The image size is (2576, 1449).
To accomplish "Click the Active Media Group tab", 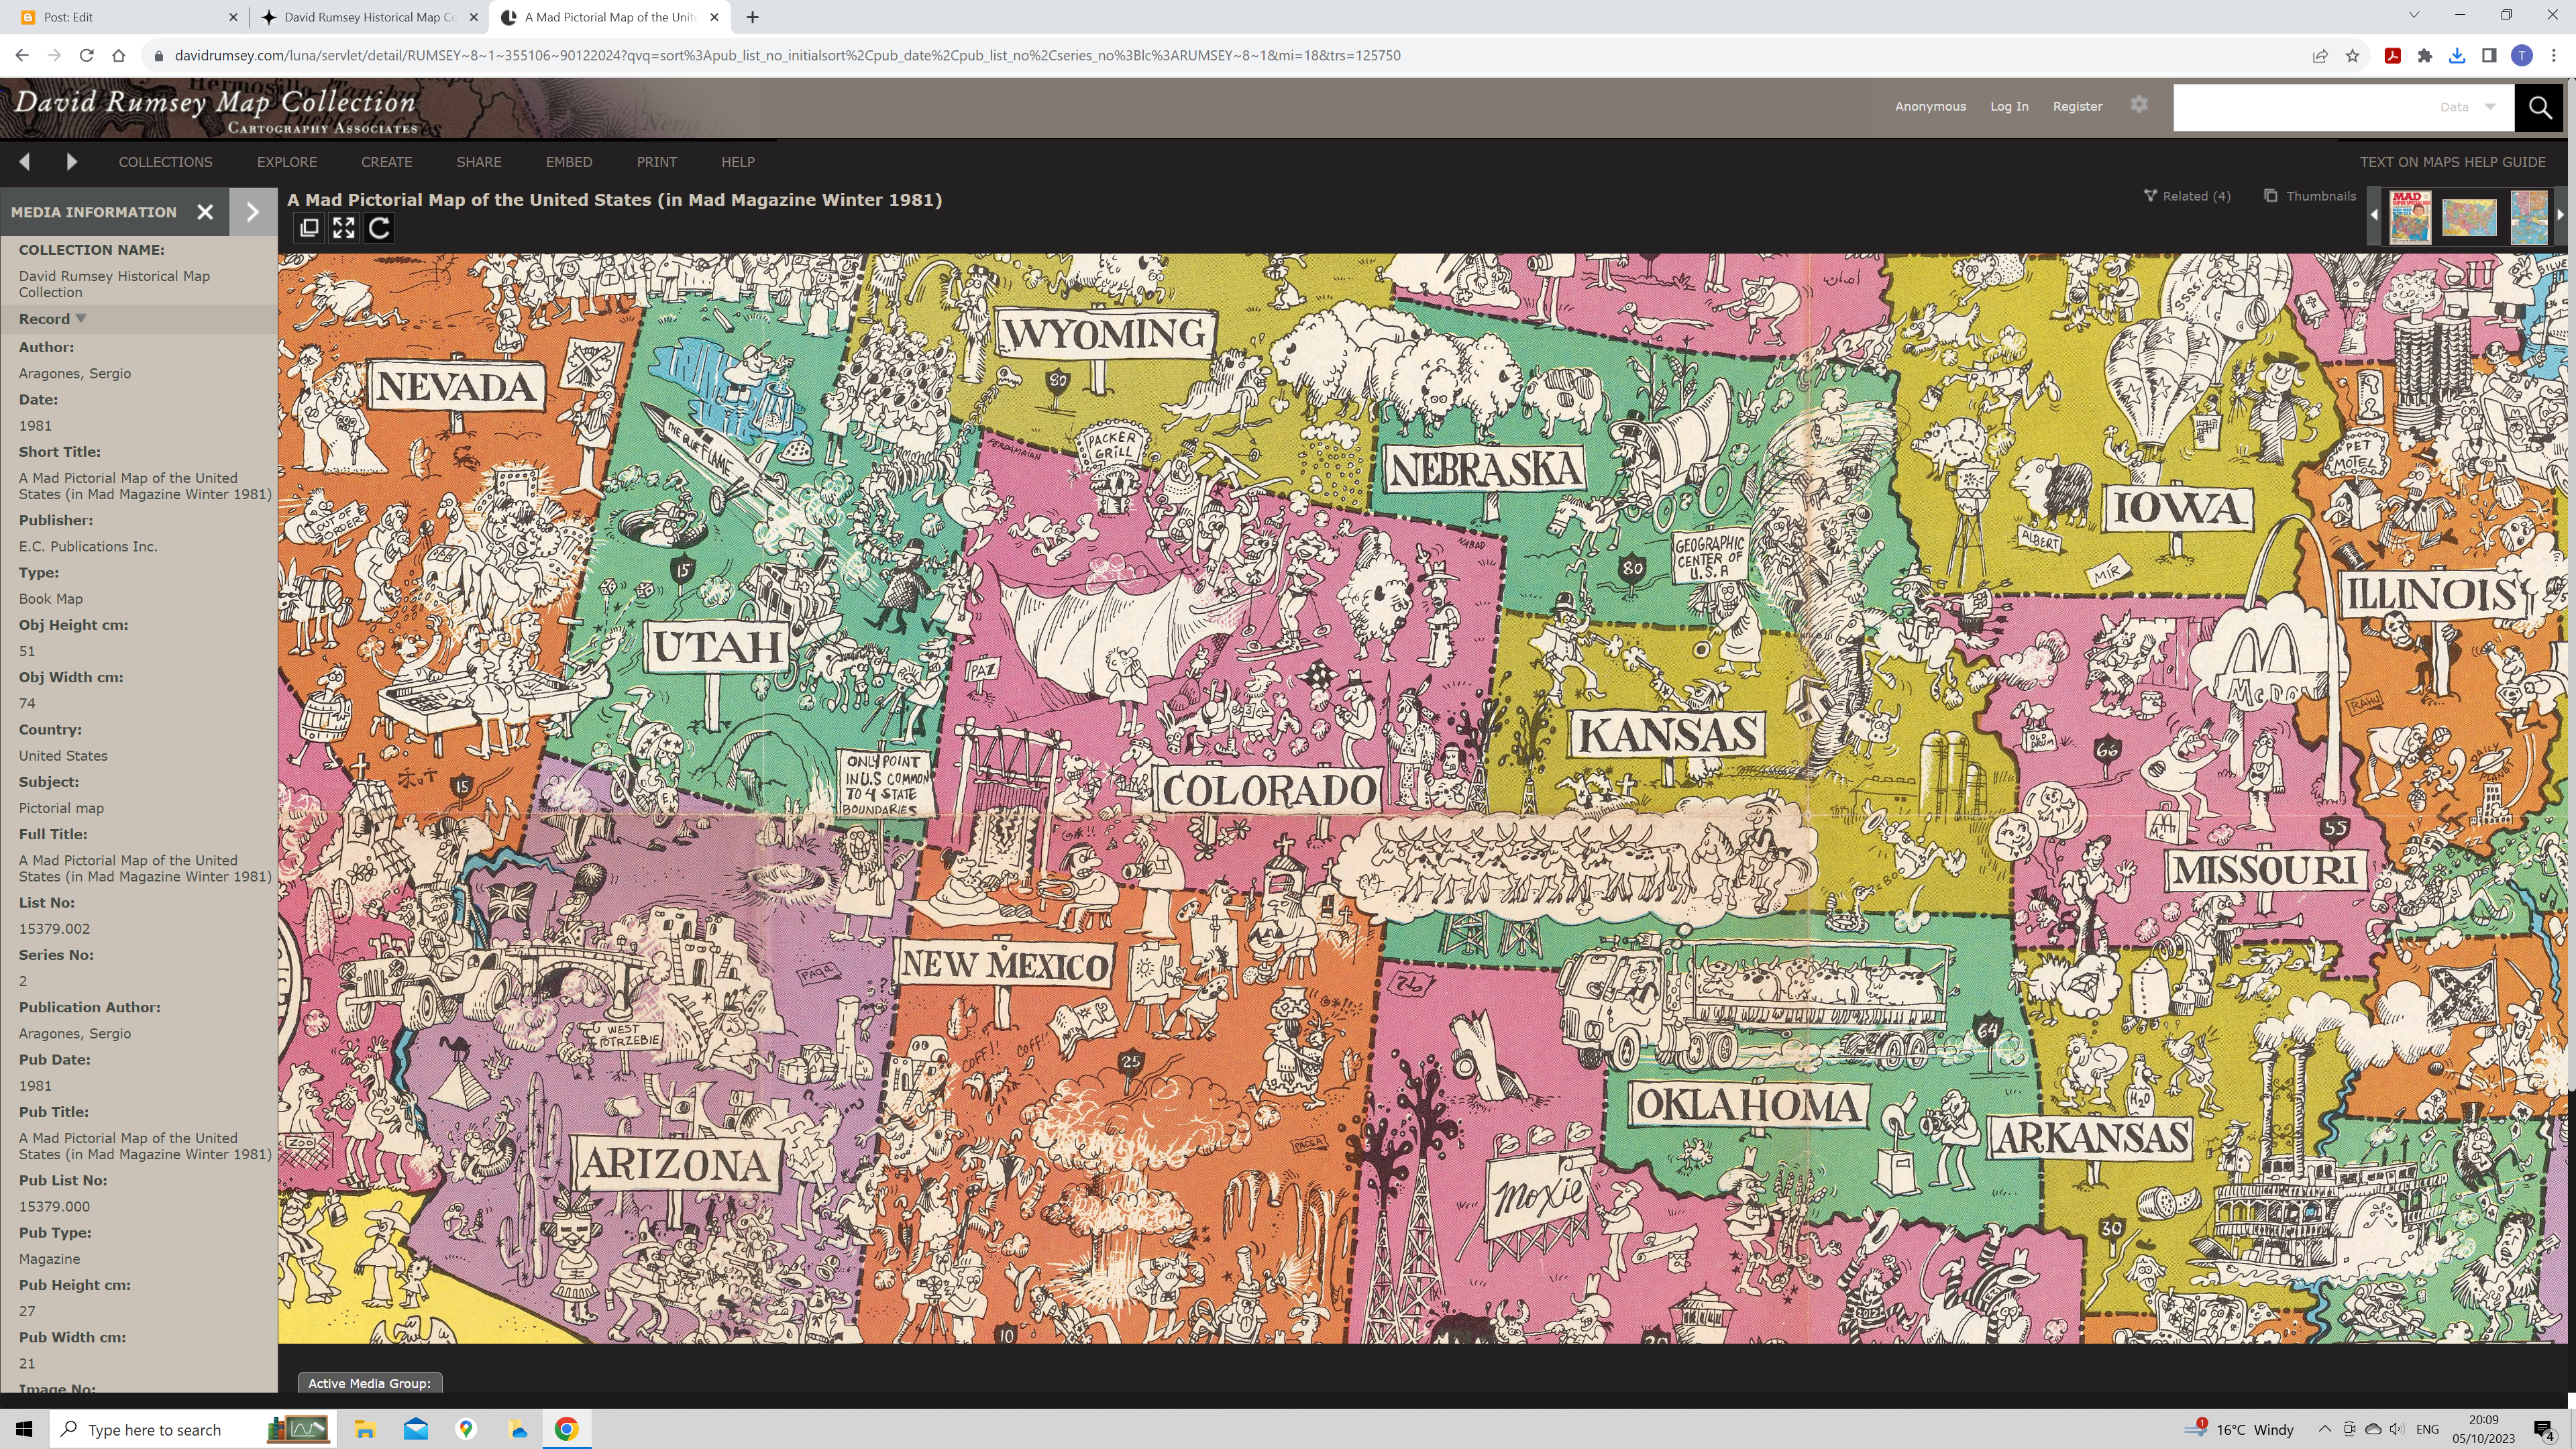I will coord(369,1383).
